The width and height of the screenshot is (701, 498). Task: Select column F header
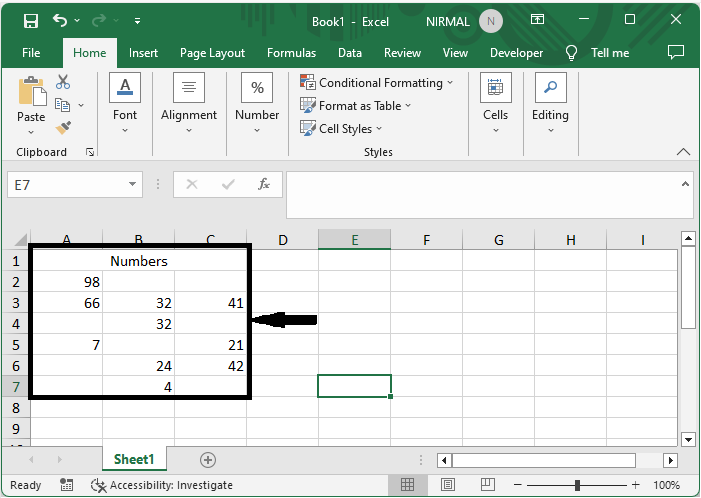point(427,240)
